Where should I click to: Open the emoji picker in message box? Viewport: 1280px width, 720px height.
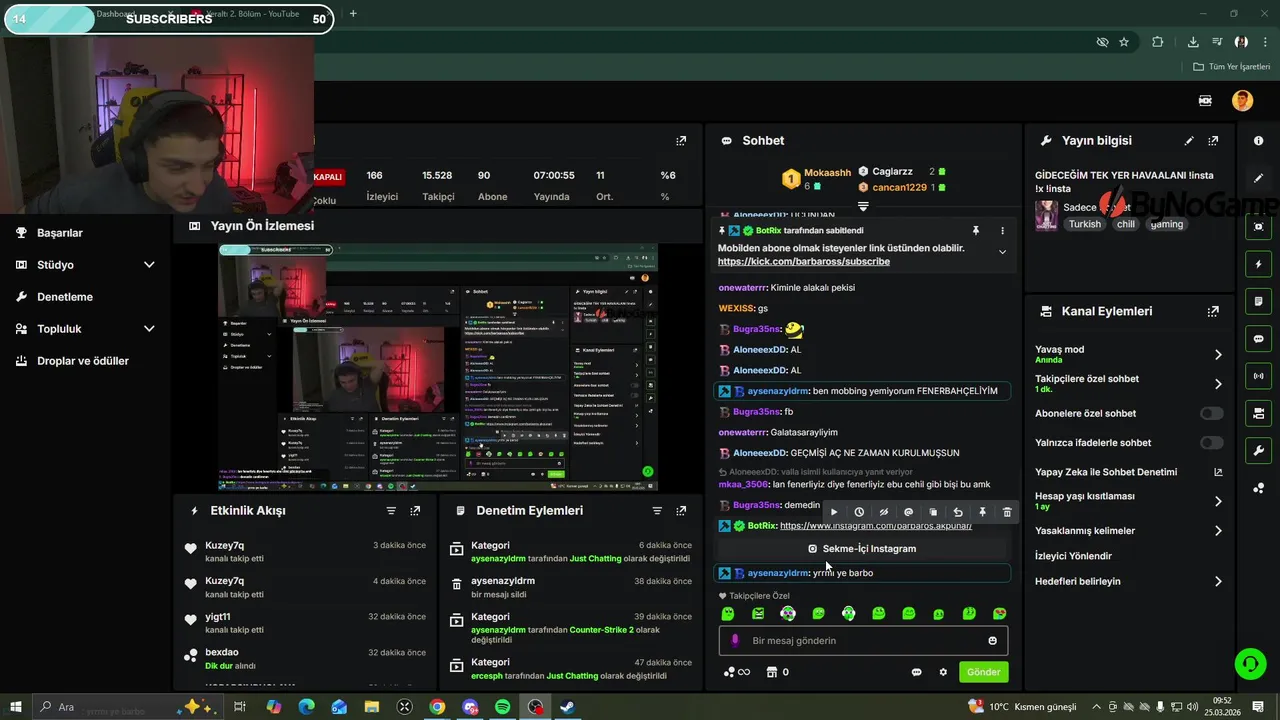click(992, 641)
